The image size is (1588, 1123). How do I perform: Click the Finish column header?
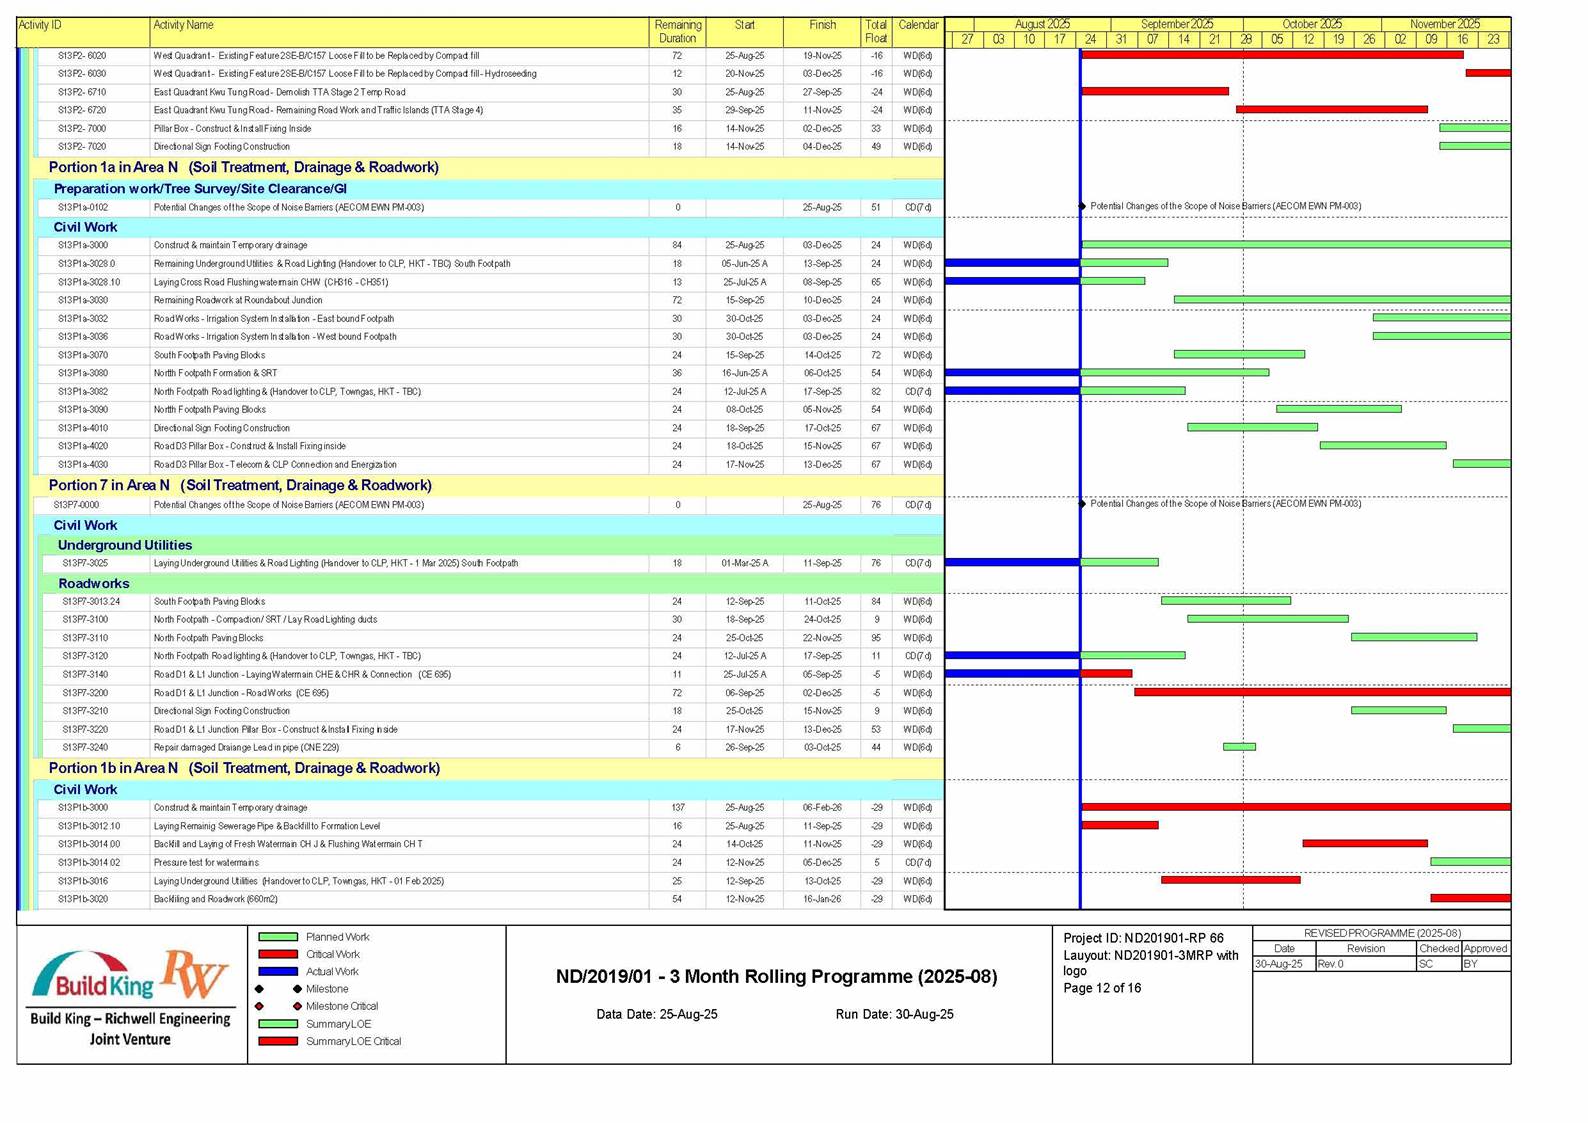point(822,32)
